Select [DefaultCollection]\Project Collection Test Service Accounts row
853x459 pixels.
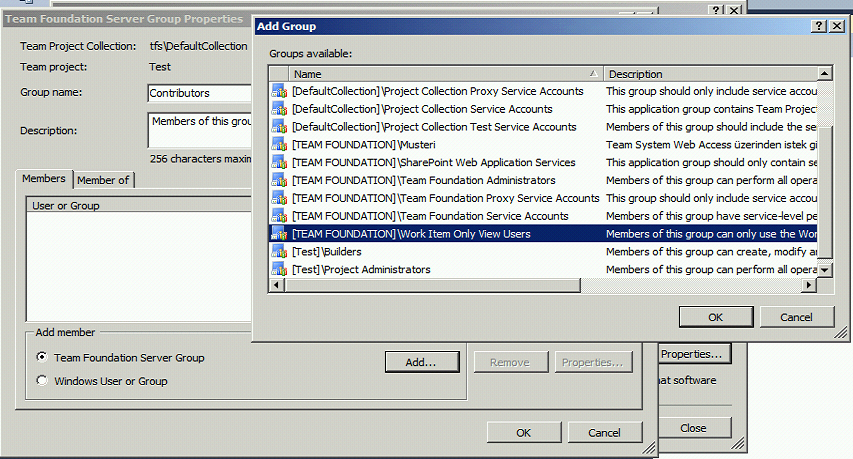[x=543, y=127]
